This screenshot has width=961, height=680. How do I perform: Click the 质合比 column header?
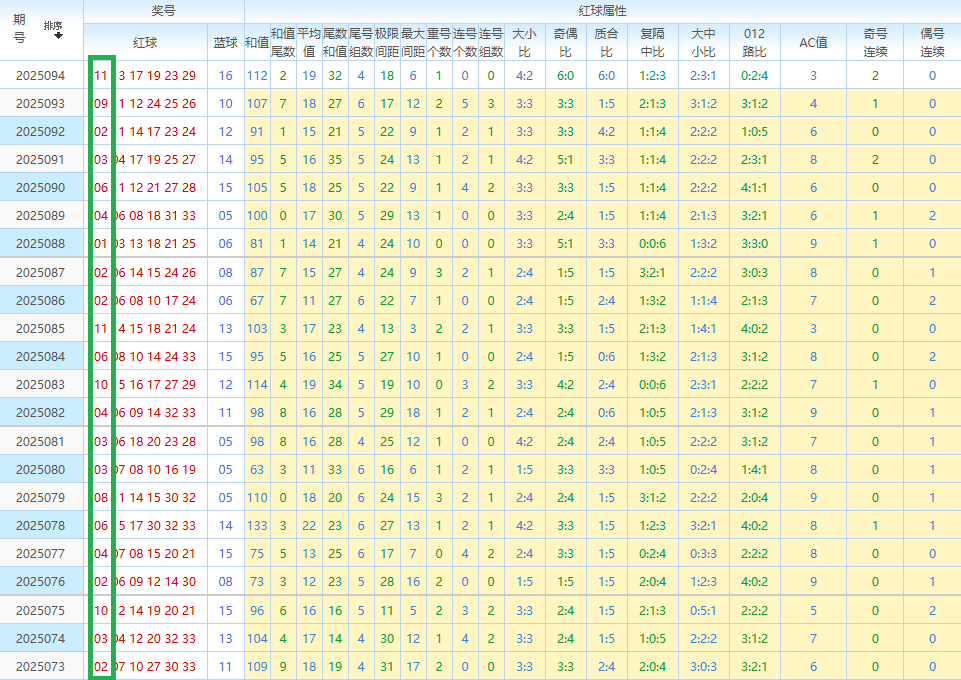(x=606, y=42)
